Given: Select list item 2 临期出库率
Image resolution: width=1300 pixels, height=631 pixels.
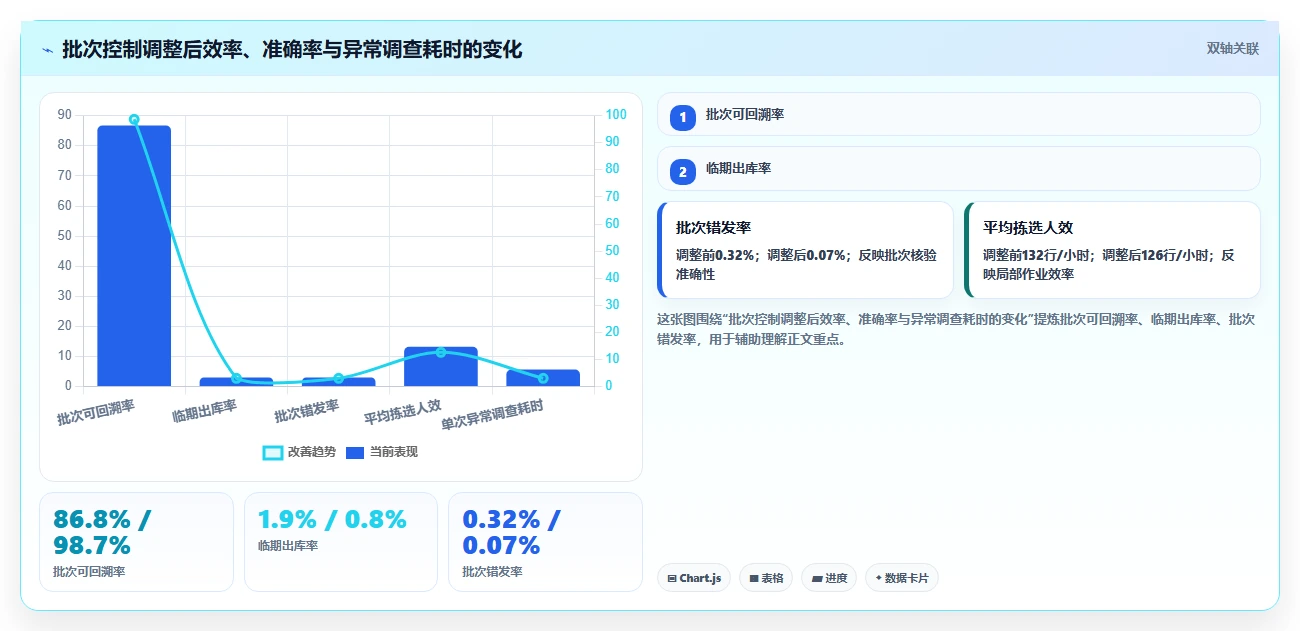Looking at the screenshot, I should point(958,169).
